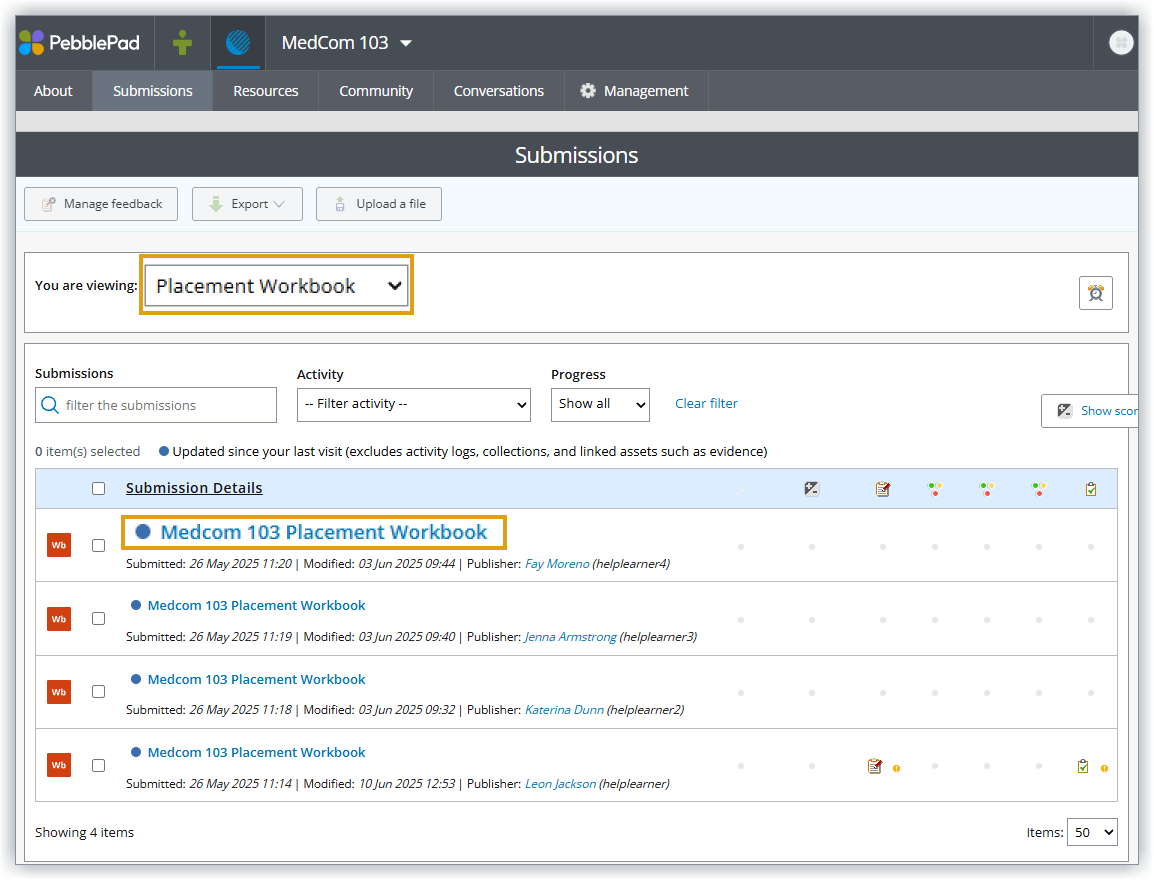Open the Filter activity dropdown
Screen dimensions: 1154x880
[x=414, y=405]
